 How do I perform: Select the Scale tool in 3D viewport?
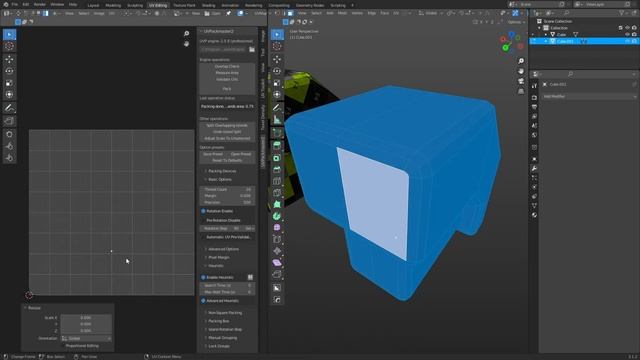(x=277, y=83)
